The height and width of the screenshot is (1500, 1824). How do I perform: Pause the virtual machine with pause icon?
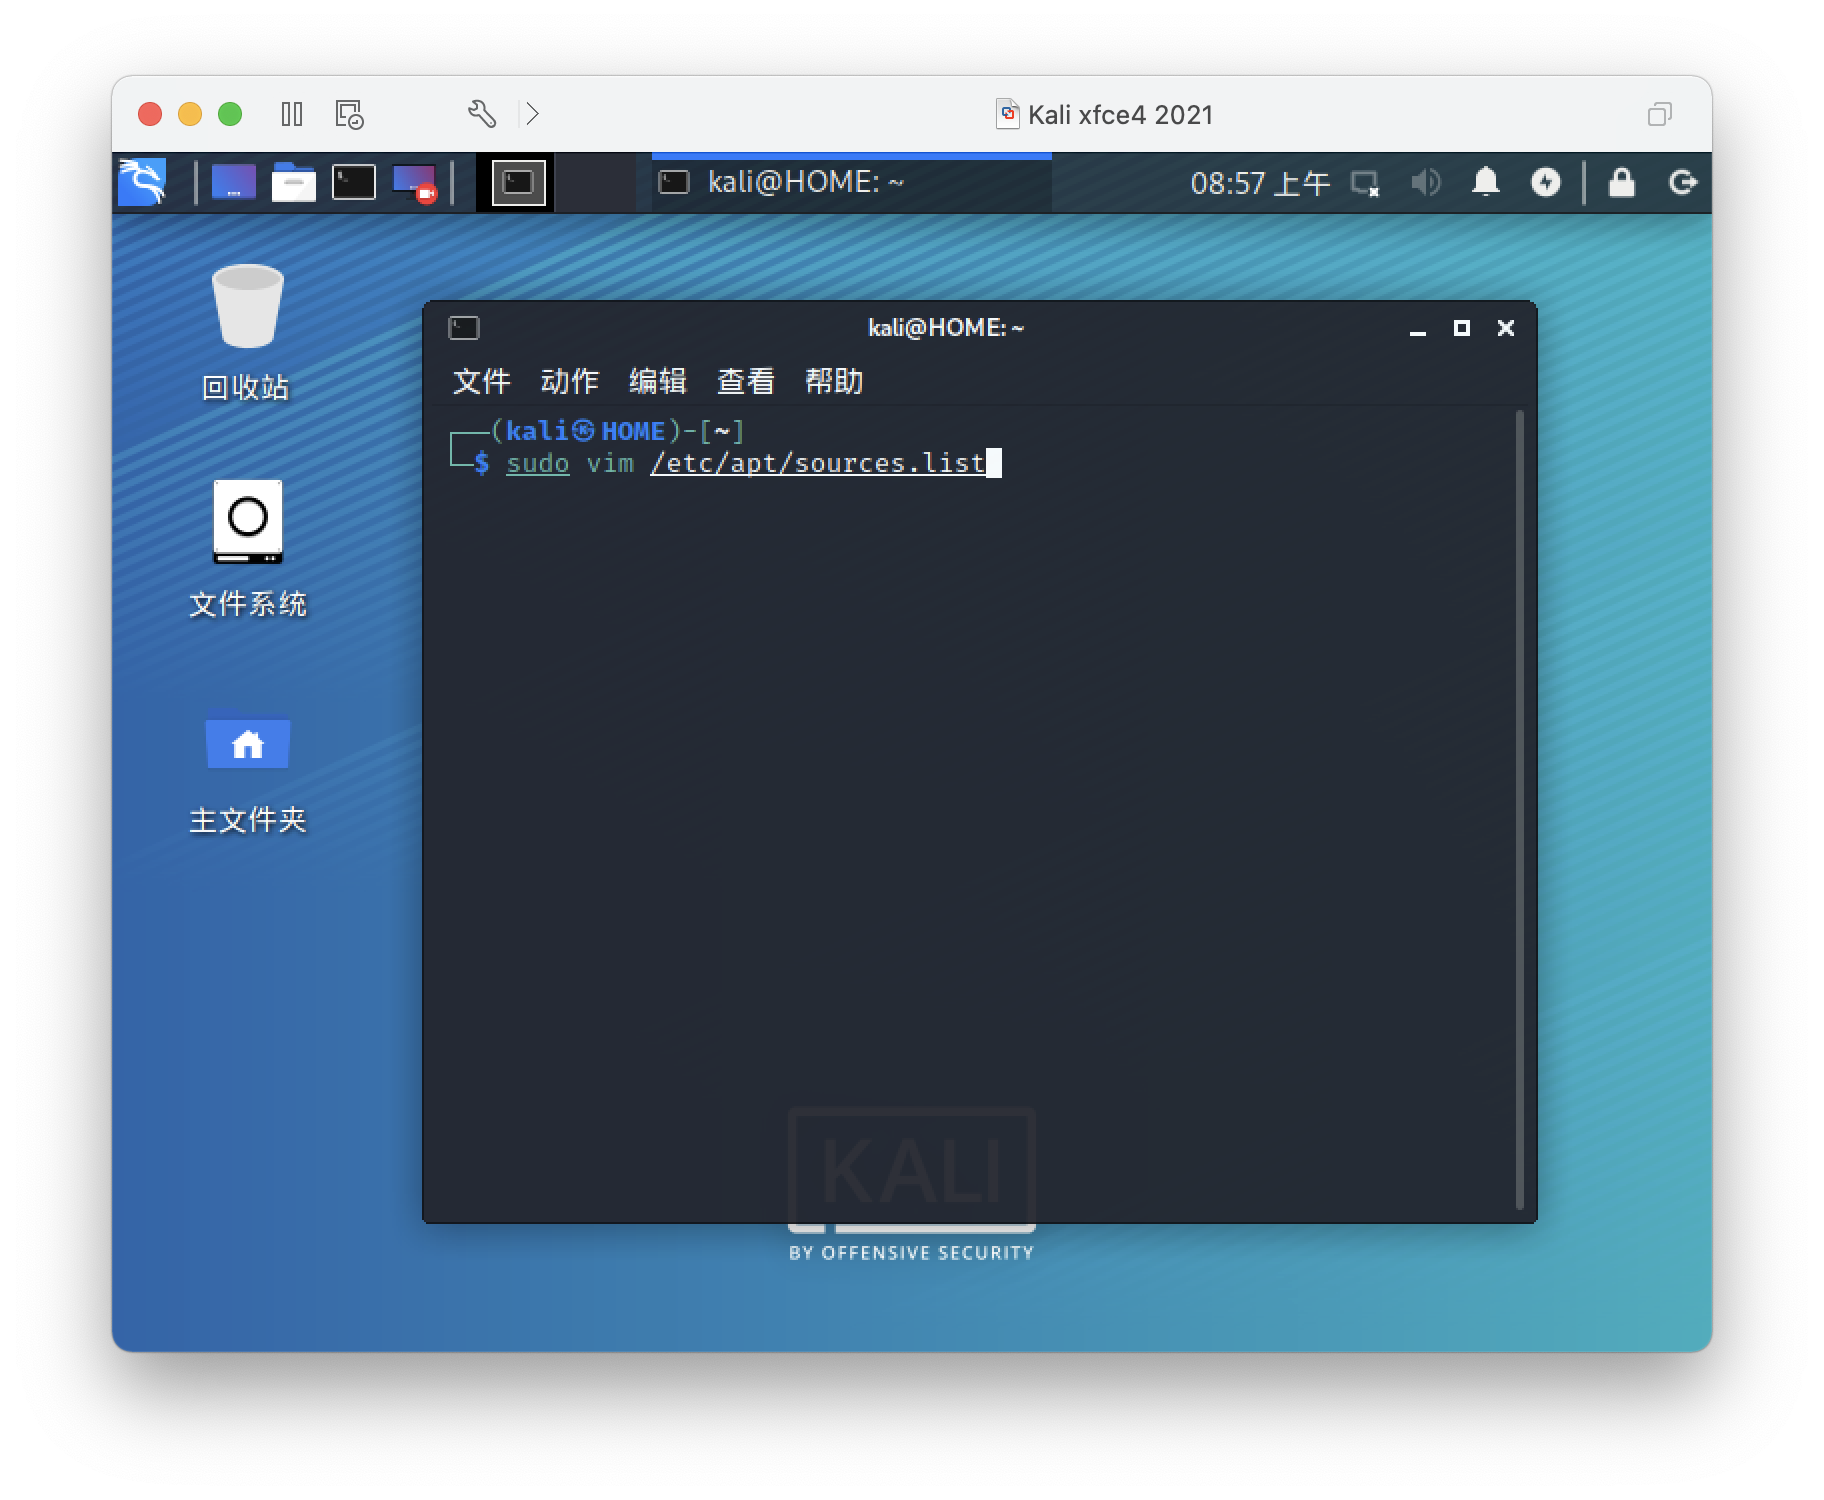click(x=291, y=114)
